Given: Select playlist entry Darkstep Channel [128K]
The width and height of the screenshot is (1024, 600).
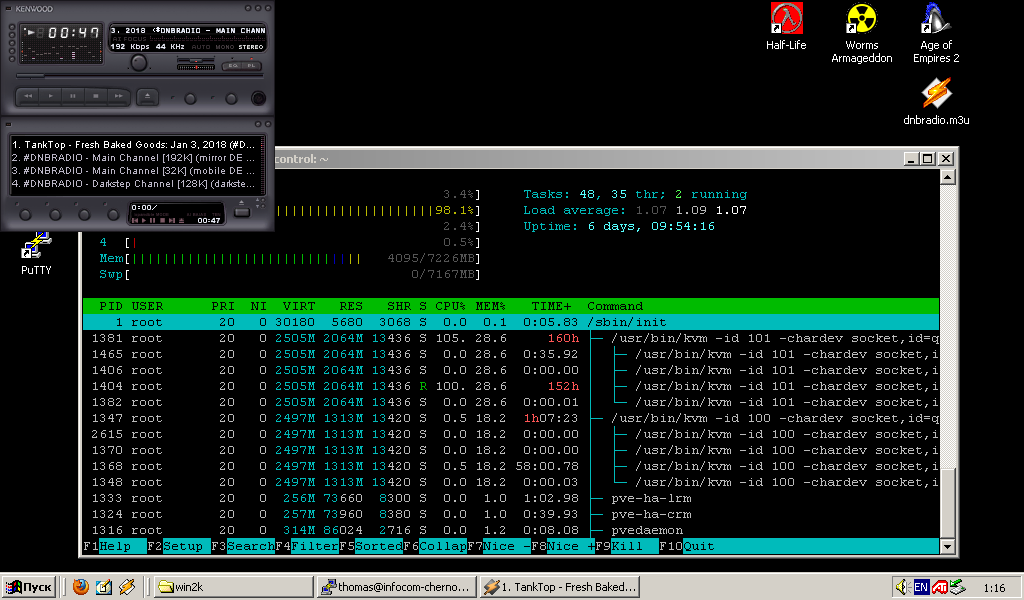Looking at the screenshot, I should coord(133,184).
